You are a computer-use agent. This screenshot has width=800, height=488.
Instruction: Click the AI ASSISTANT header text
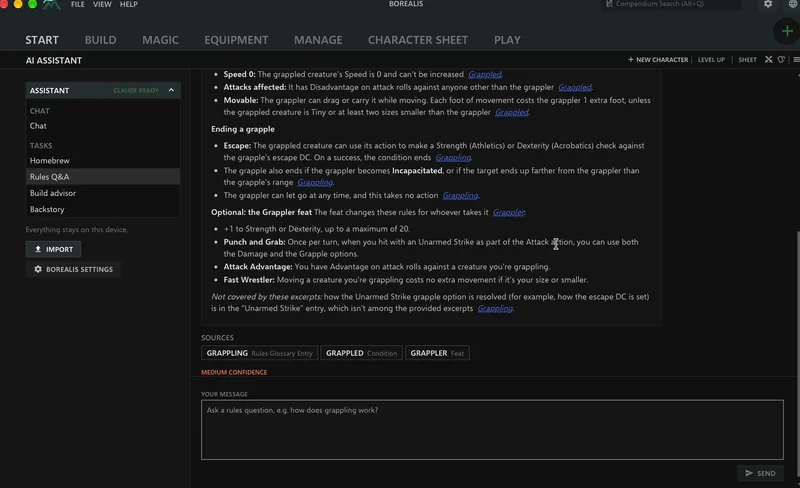54,60
